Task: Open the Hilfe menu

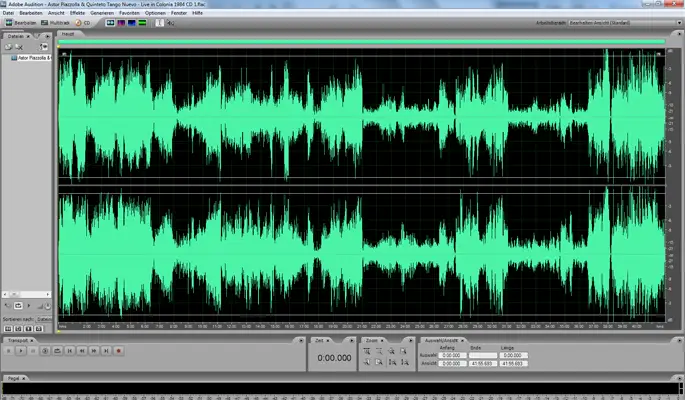Action: coord(197,13)
